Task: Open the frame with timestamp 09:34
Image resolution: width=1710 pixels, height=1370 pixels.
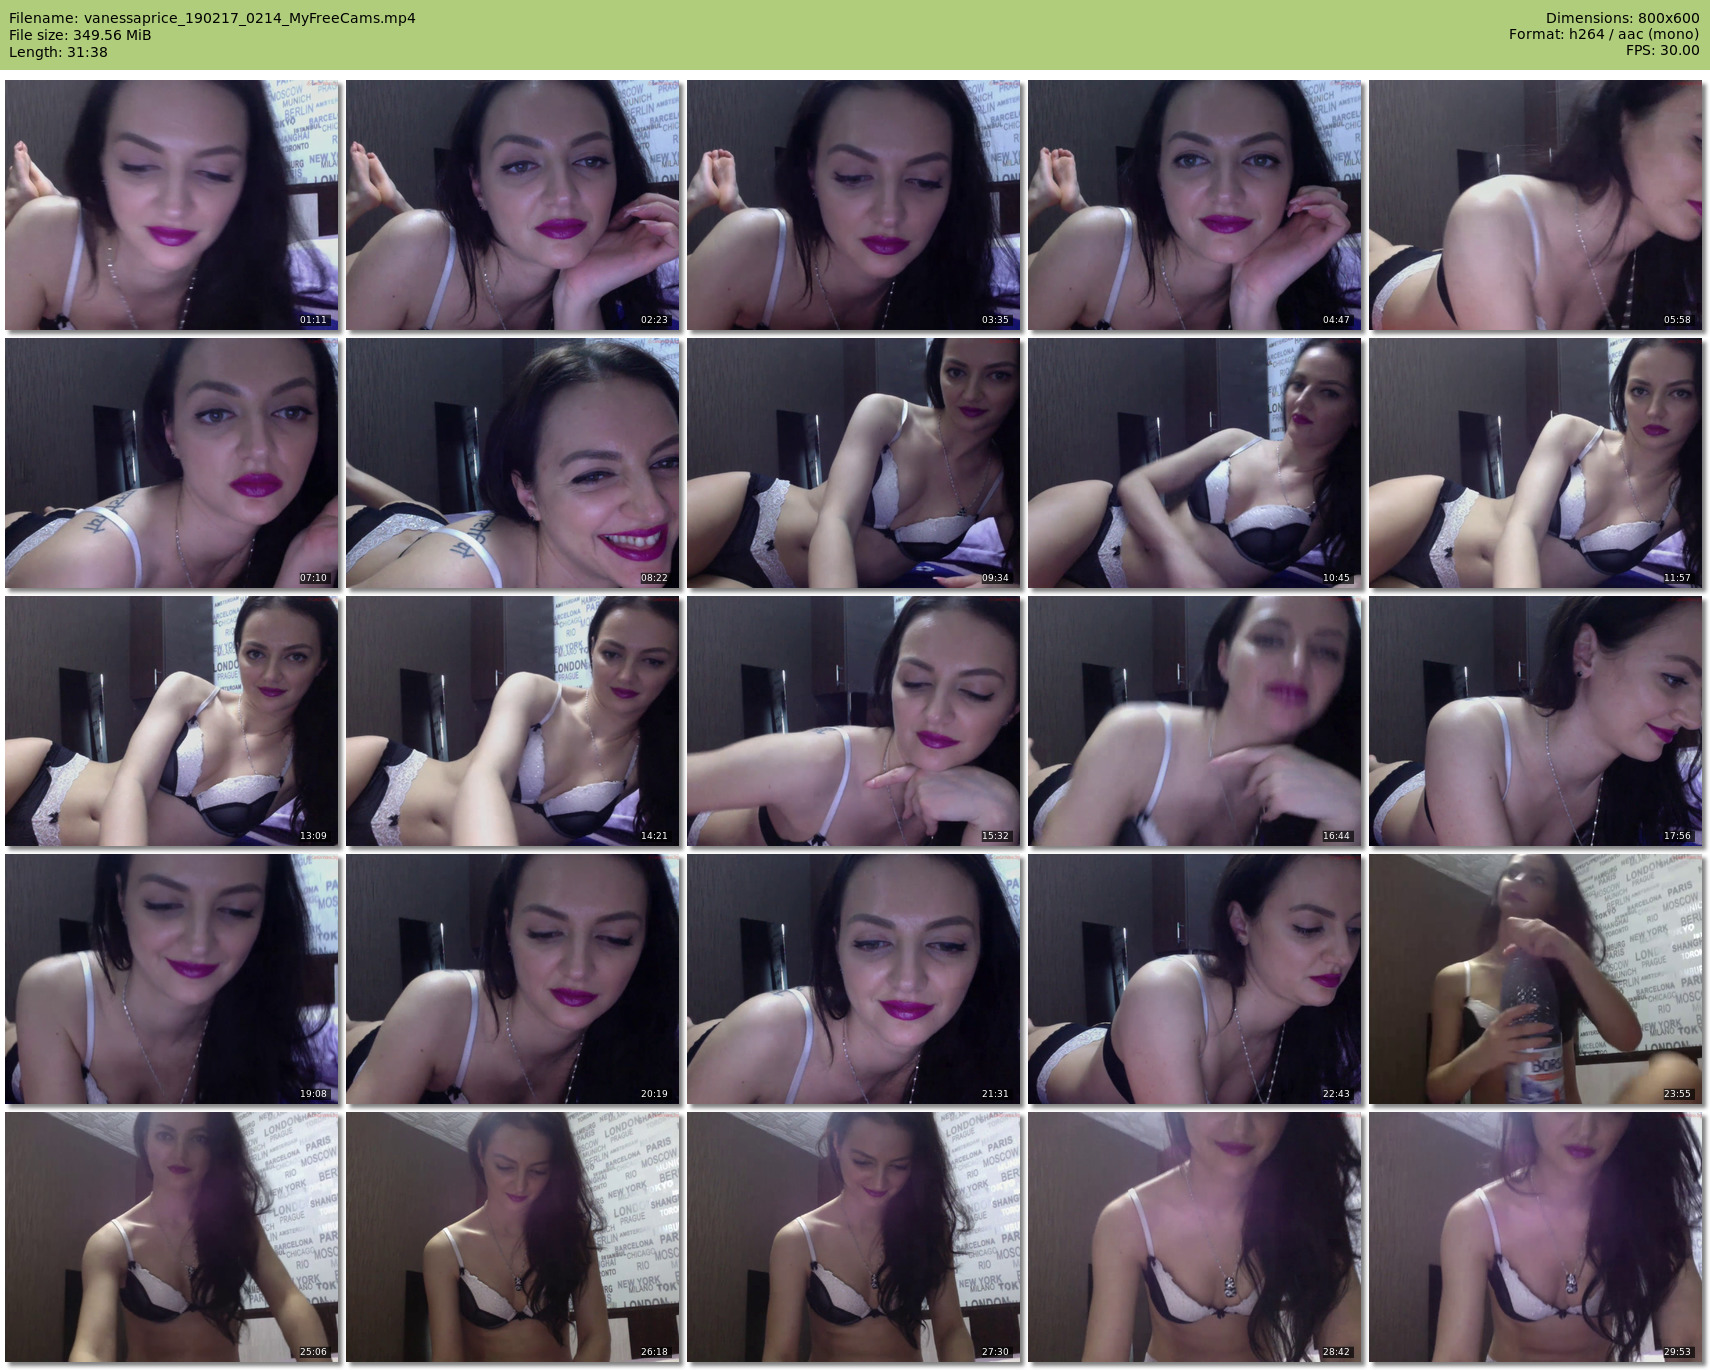Action: coord(854,463)
